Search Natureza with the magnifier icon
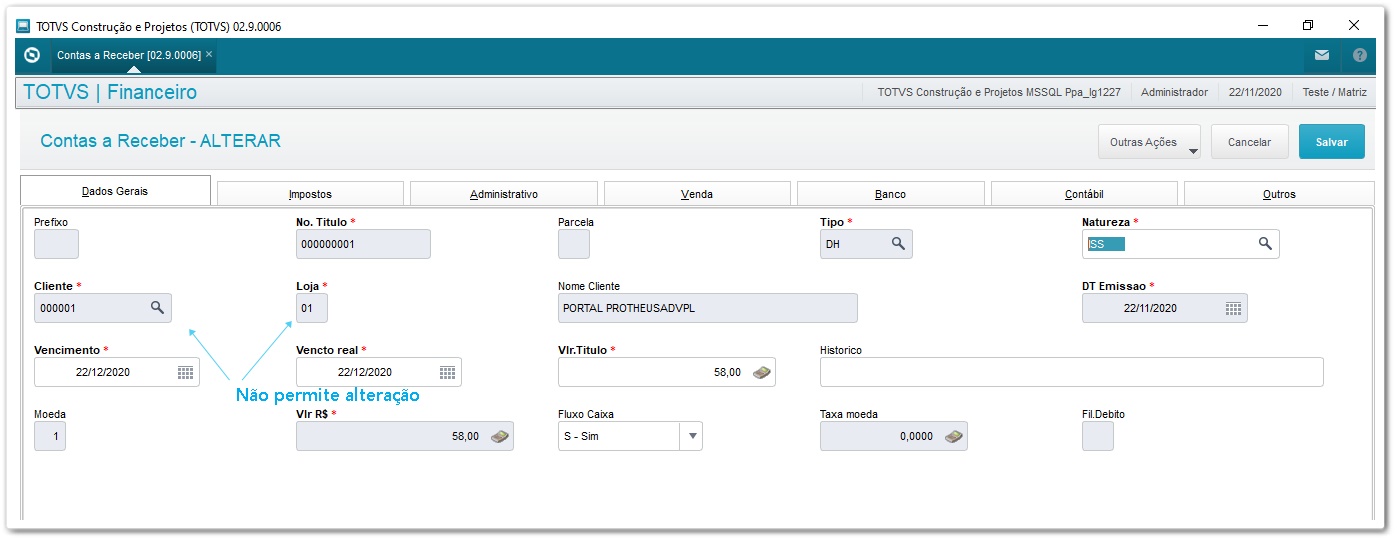This screenshot has height=541, width=1397. point(1265,244)
